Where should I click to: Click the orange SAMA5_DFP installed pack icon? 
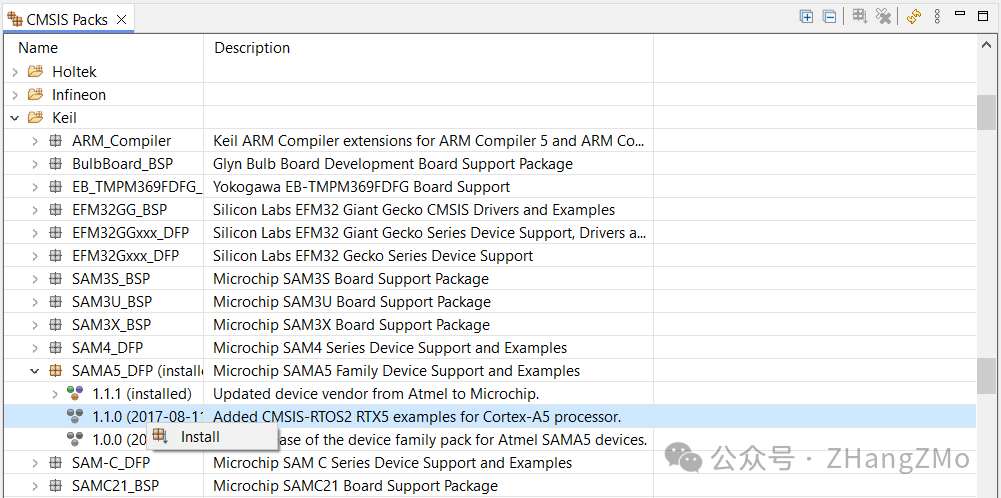tap(56, 371)
